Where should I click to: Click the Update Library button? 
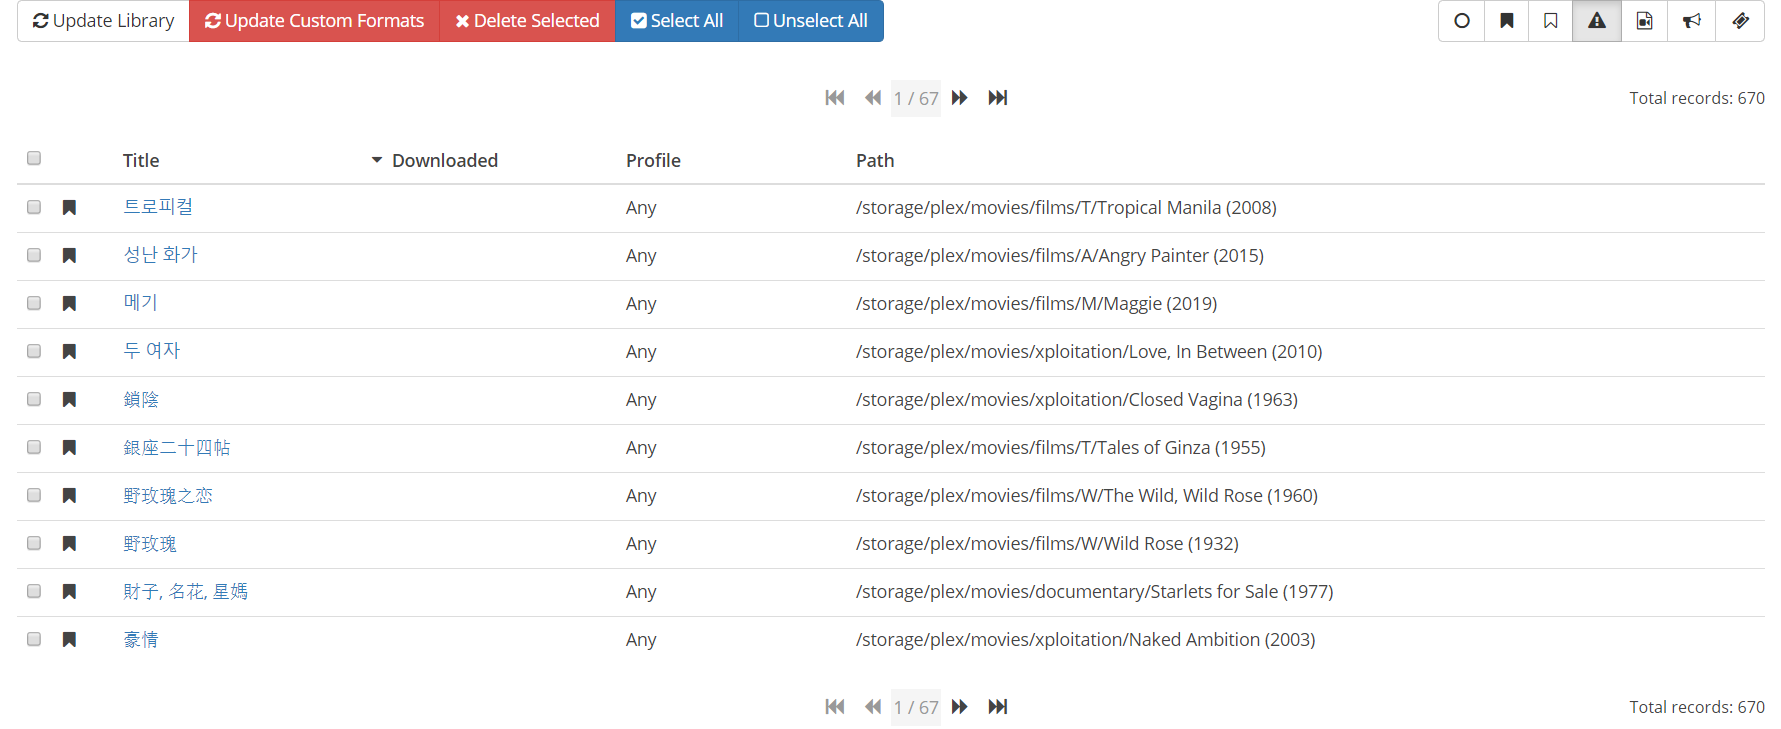103,21
